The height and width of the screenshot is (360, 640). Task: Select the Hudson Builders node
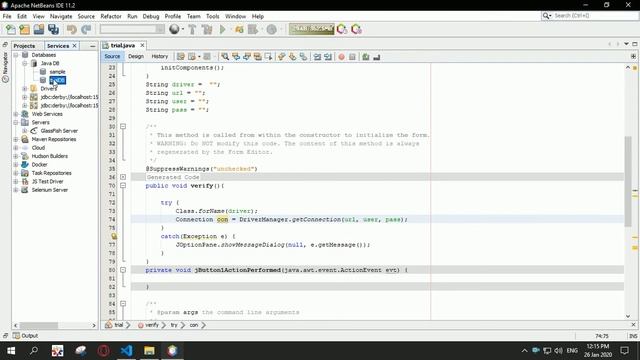point(49,156)
